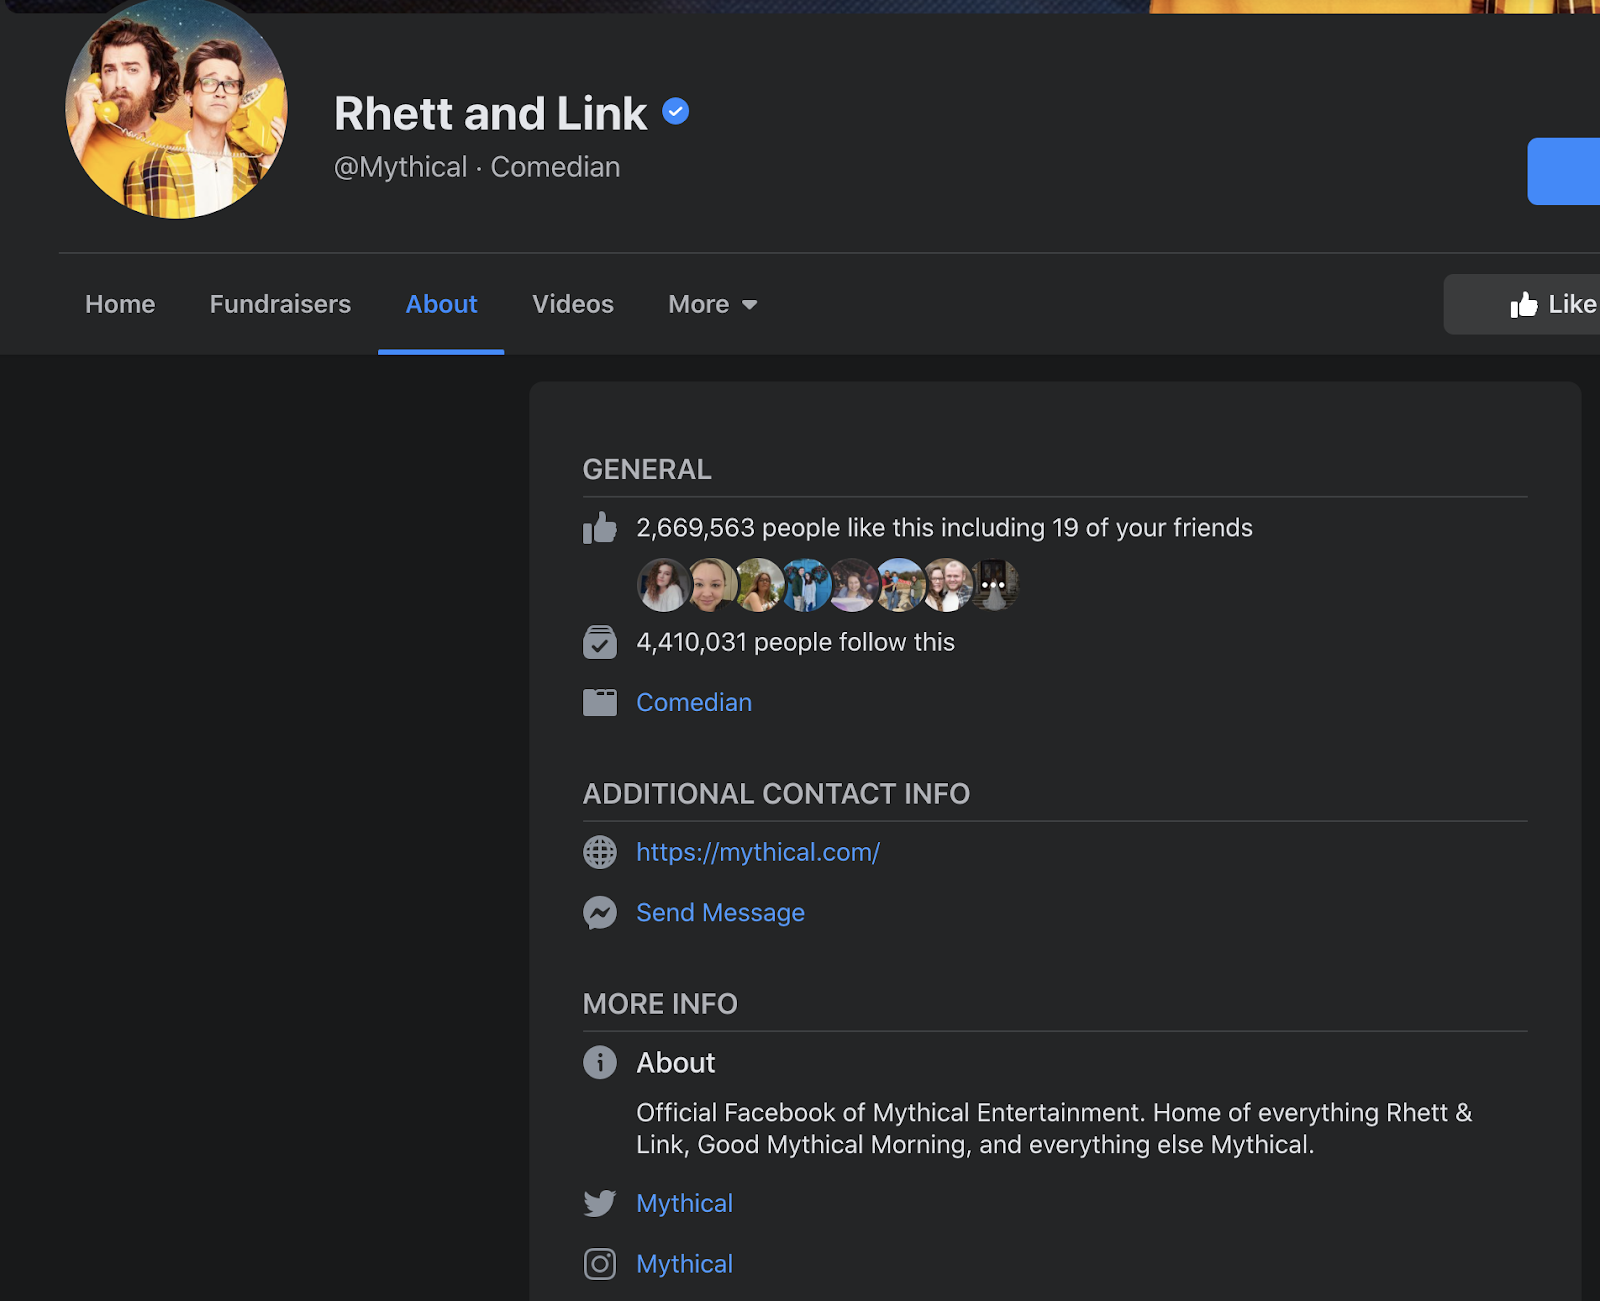The width and height of the screenshot is (1600, 1301).
Task: Open the Mythical Twitter link
Action: (x=685, y=1203)
